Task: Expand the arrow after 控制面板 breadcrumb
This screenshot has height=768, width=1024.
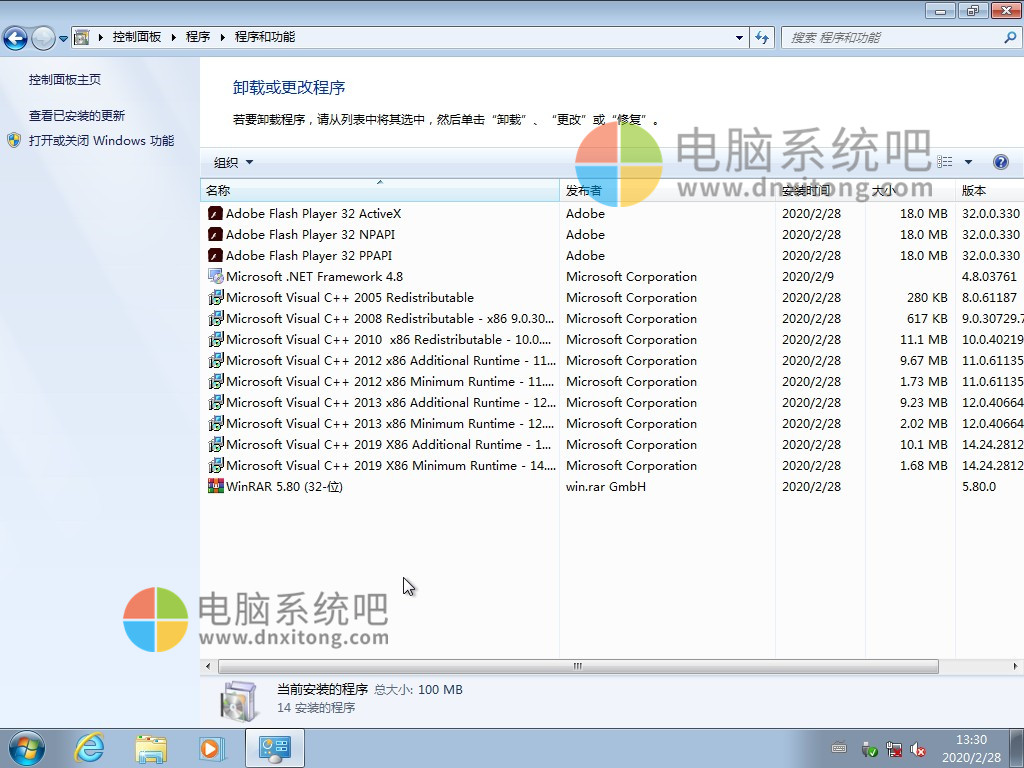Action: [173, 37]
